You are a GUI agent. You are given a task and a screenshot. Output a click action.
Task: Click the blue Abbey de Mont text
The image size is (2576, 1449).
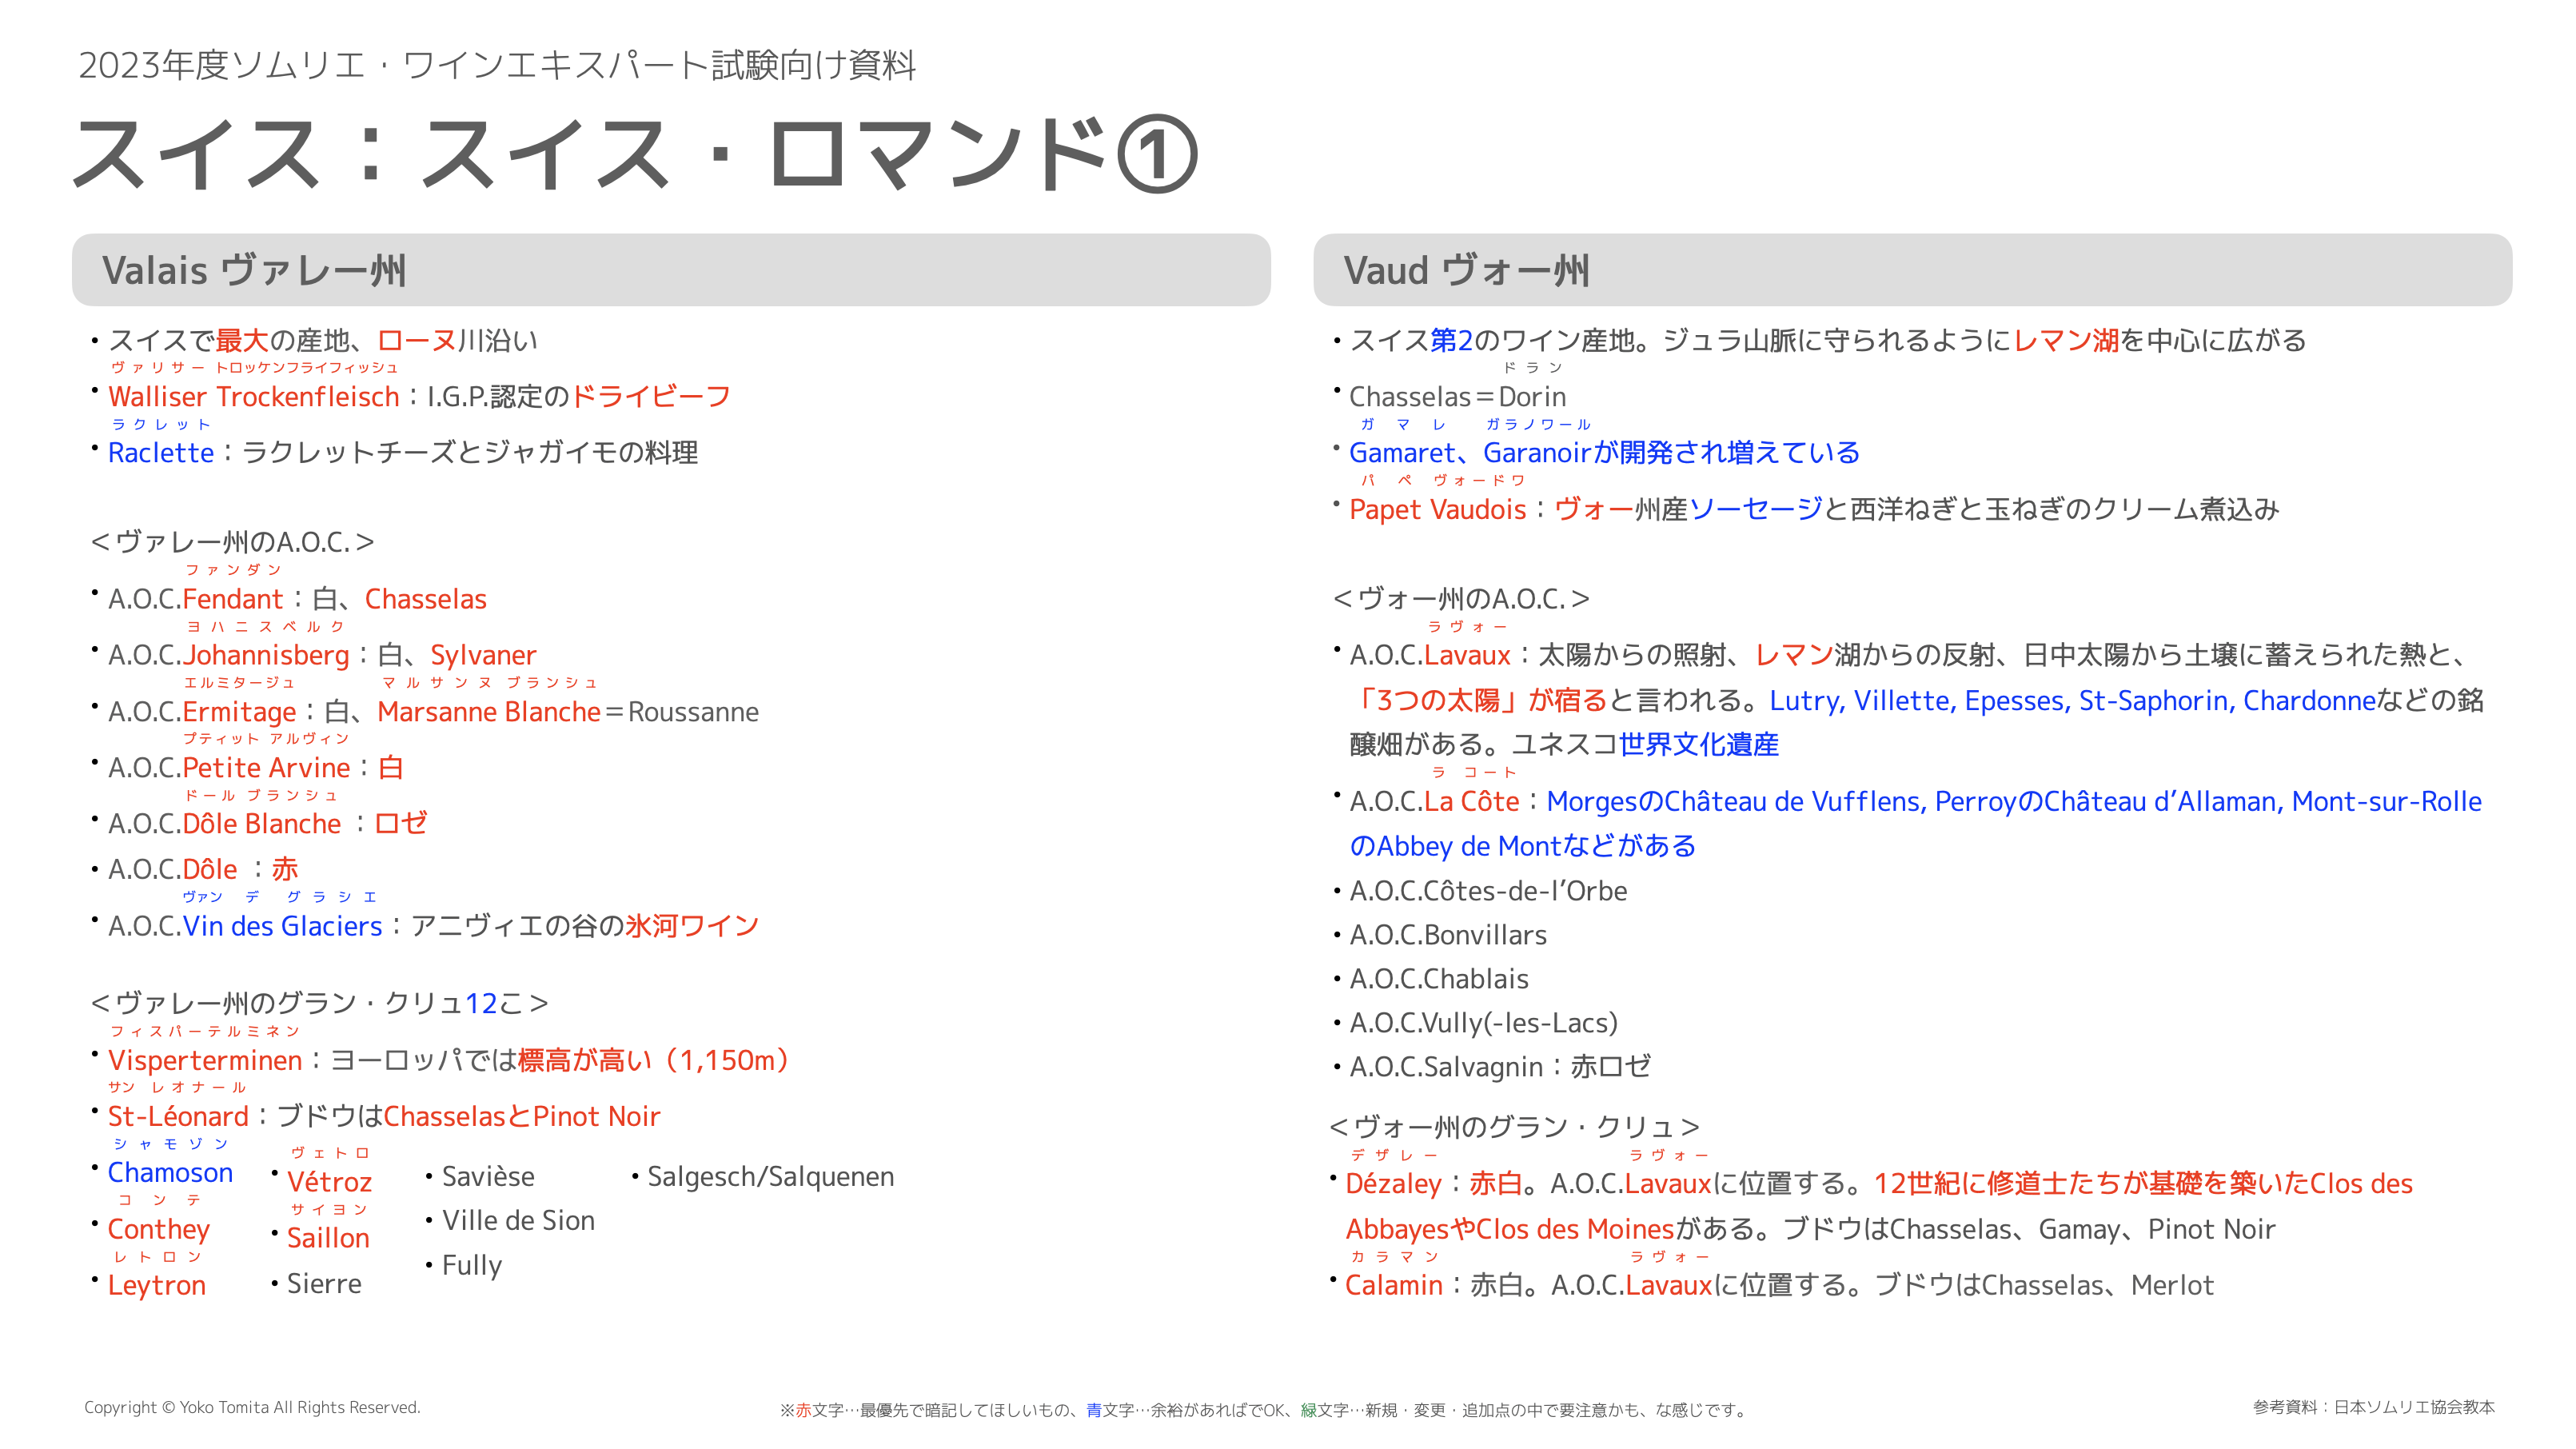[1468, 846]
